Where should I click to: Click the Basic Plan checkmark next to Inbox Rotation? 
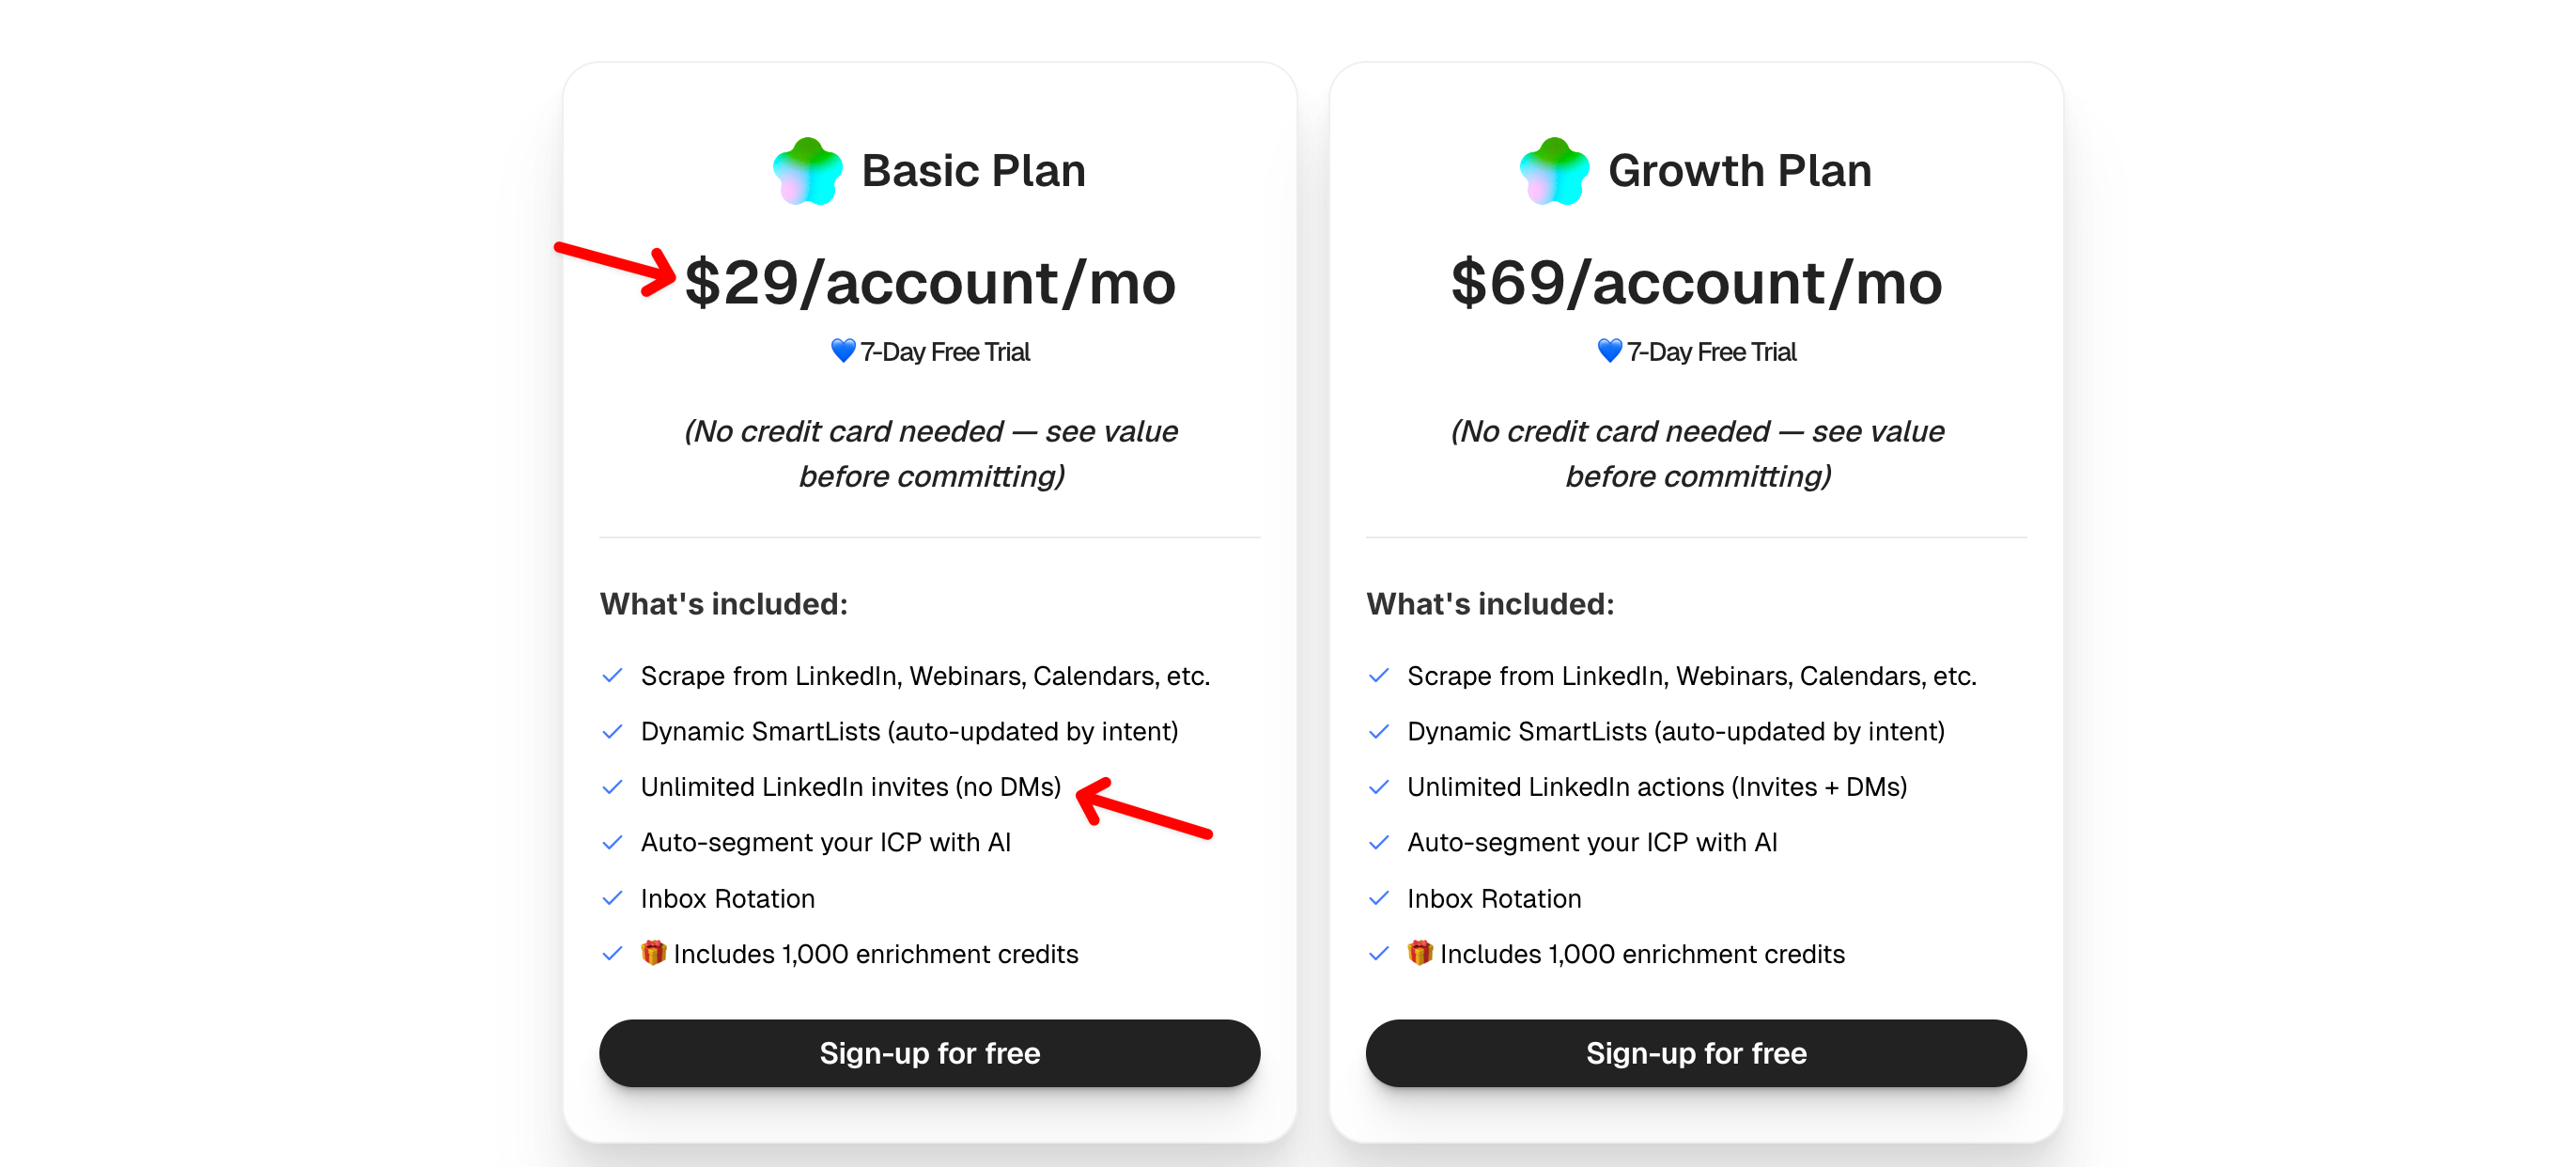pyautogui.click(x=613, y=898)
